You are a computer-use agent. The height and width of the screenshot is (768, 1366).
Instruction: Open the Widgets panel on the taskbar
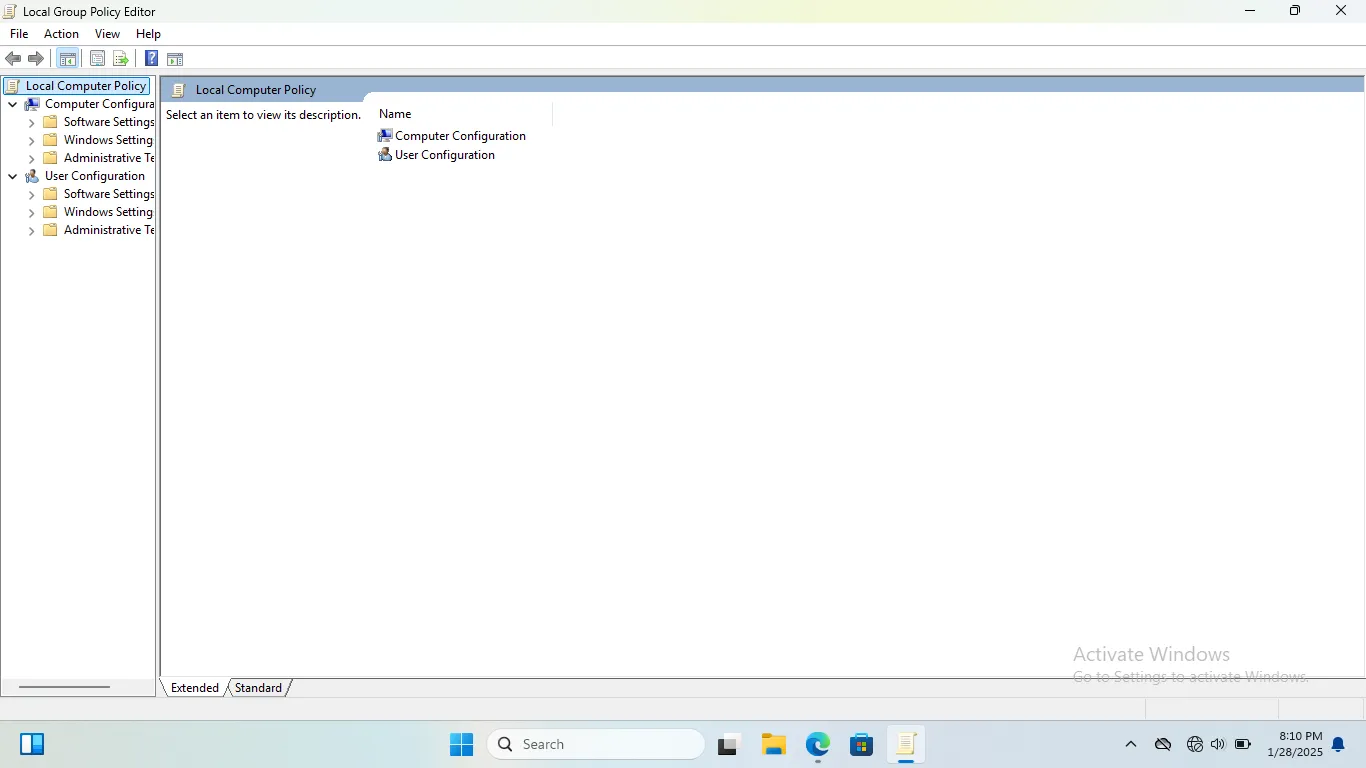tap(32, 744)
